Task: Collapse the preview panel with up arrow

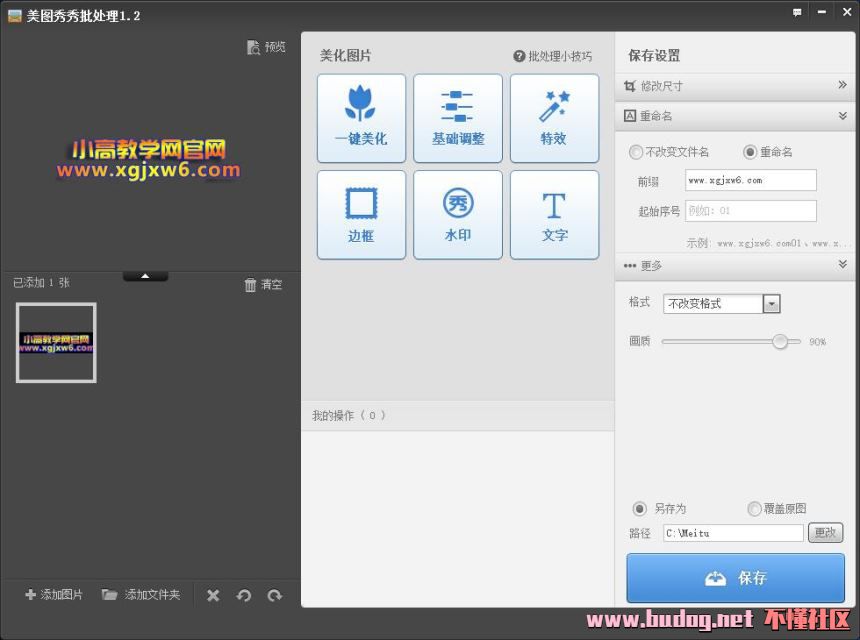Action: click(x=145, y=276)
